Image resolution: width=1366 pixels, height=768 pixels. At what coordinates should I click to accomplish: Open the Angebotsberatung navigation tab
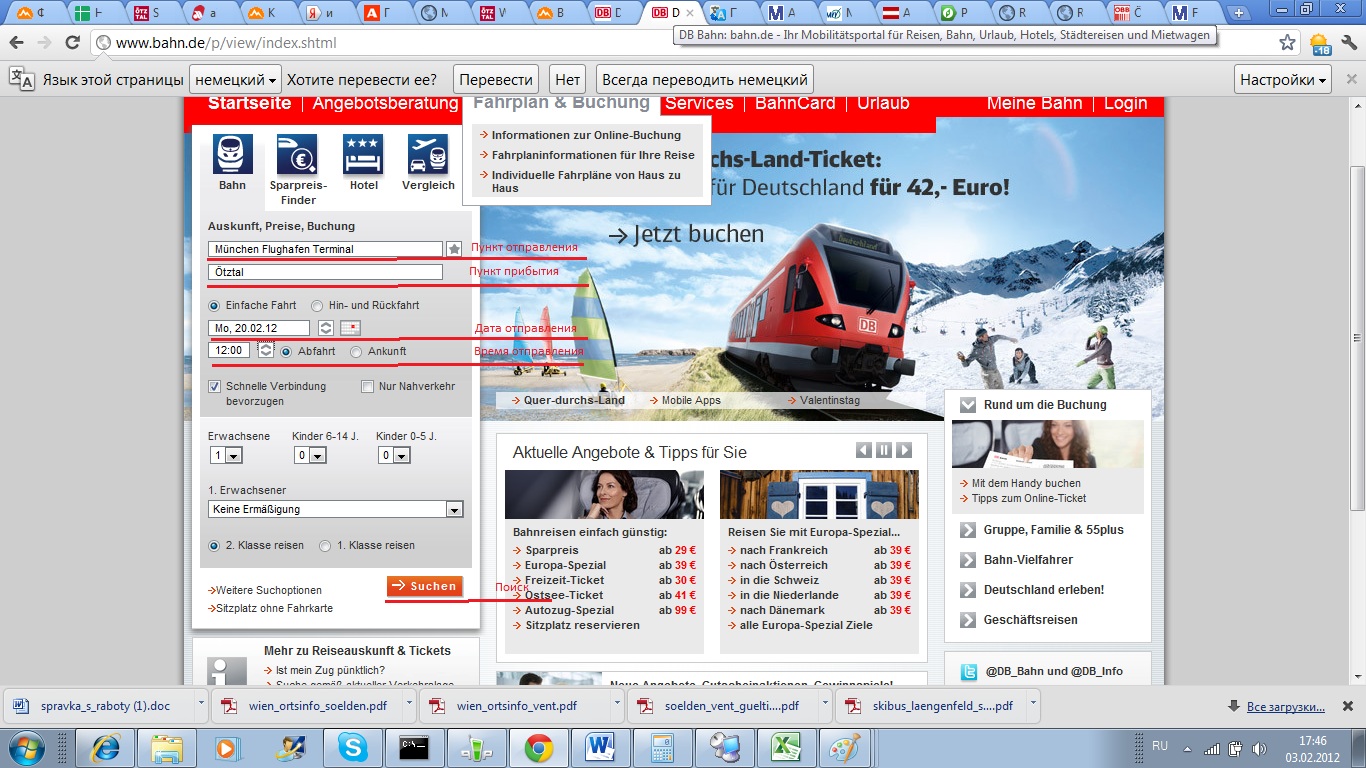coord(385,103)
